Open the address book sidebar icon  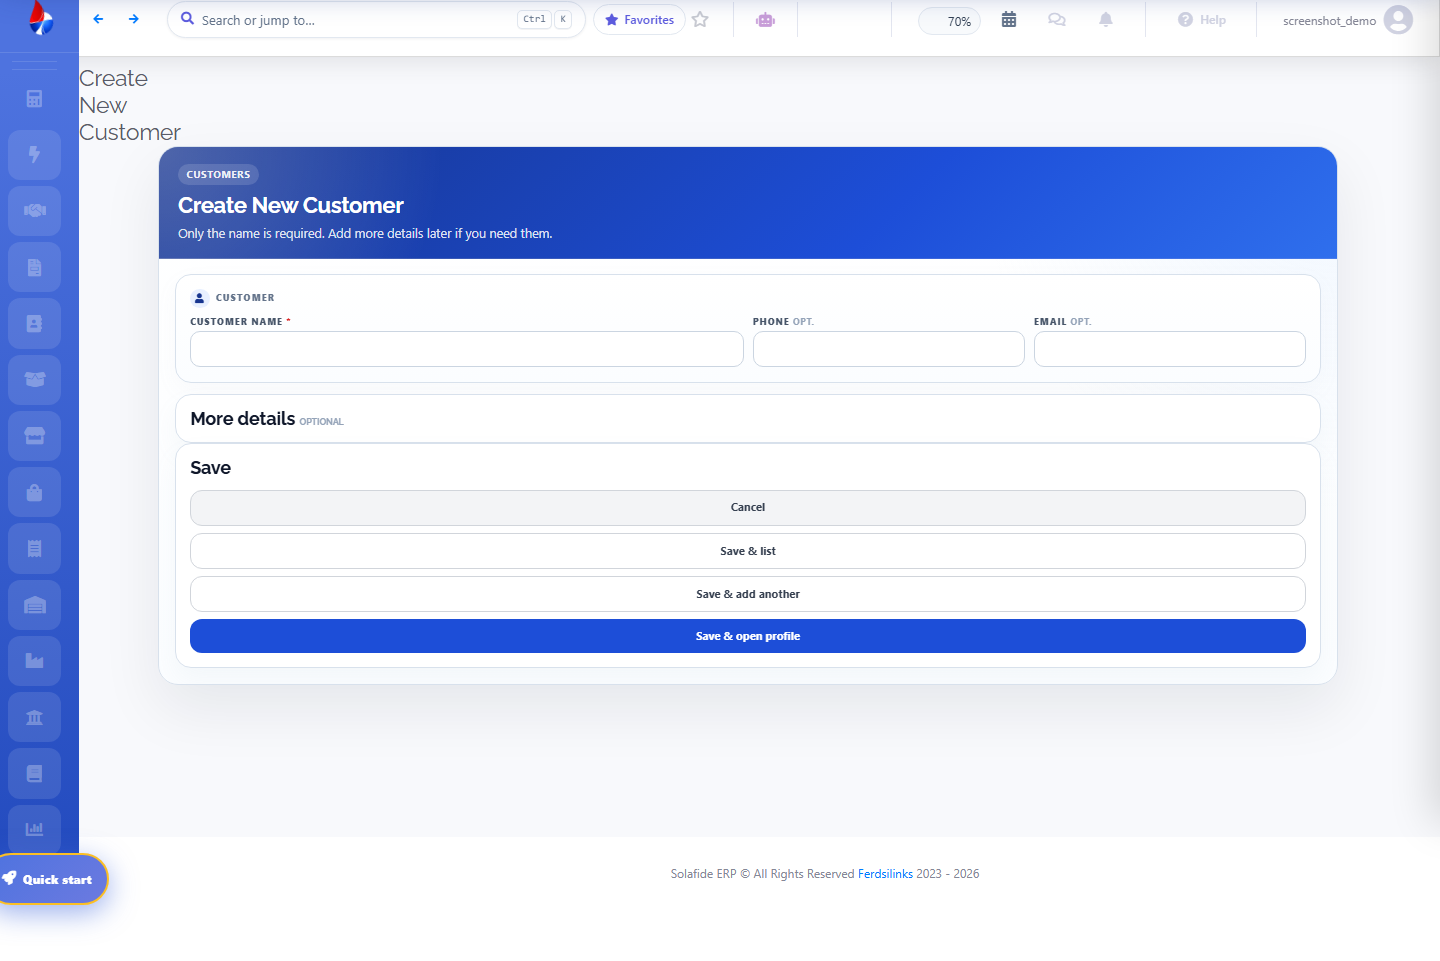35,323
